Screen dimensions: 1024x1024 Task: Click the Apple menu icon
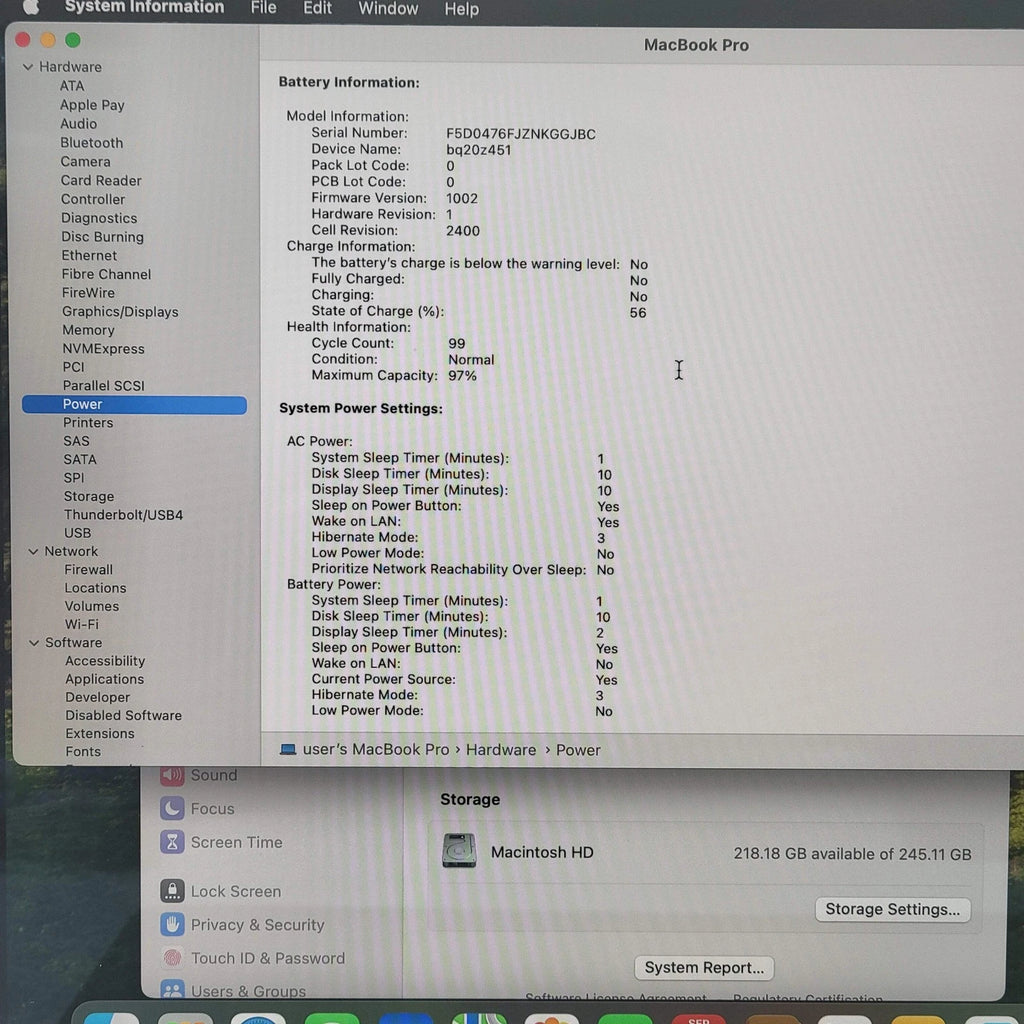[30, 7]
